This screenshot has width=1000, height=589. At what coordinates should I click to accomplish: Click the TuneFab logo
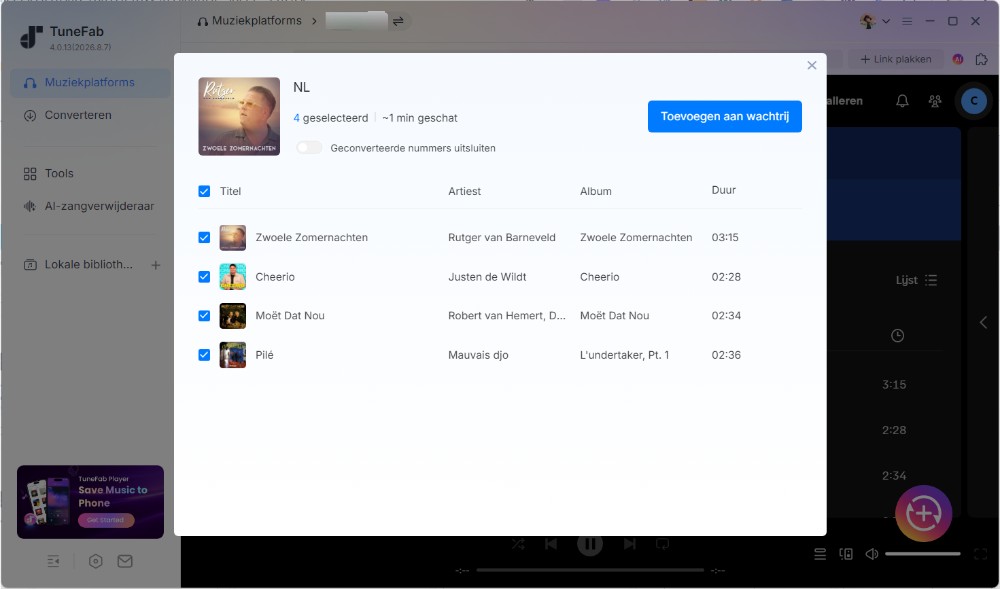pos(31,37)
